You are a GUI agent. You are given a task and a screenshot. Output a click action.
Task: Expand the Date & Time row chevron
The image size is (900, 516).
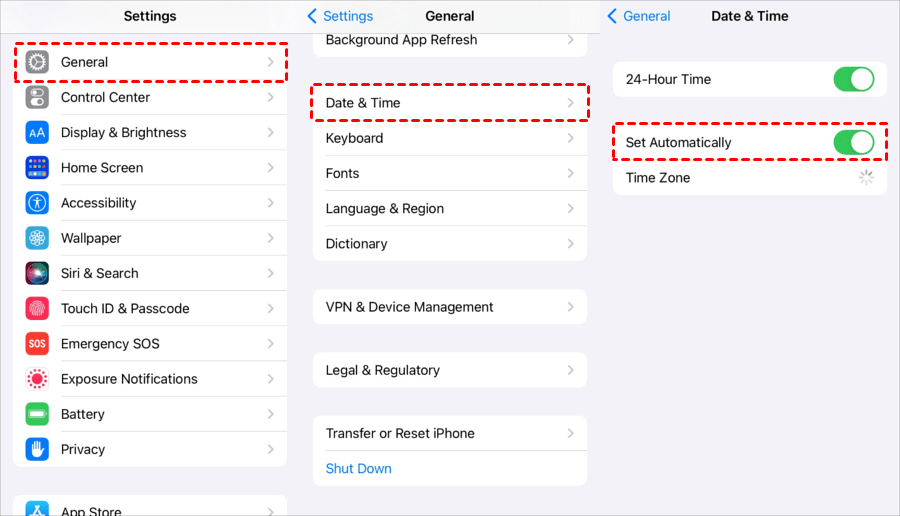571,103
